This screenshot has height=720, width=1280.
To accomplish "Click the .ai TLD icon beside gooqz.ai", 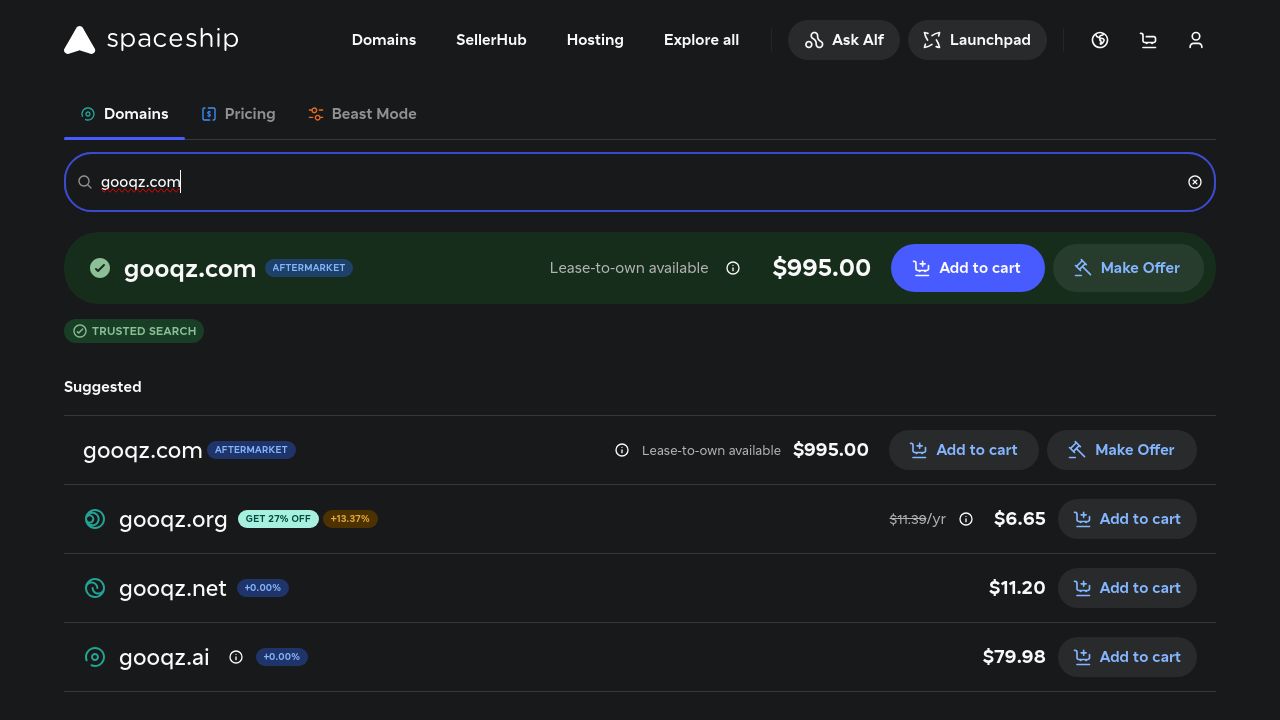I will (x=95, y=657).
